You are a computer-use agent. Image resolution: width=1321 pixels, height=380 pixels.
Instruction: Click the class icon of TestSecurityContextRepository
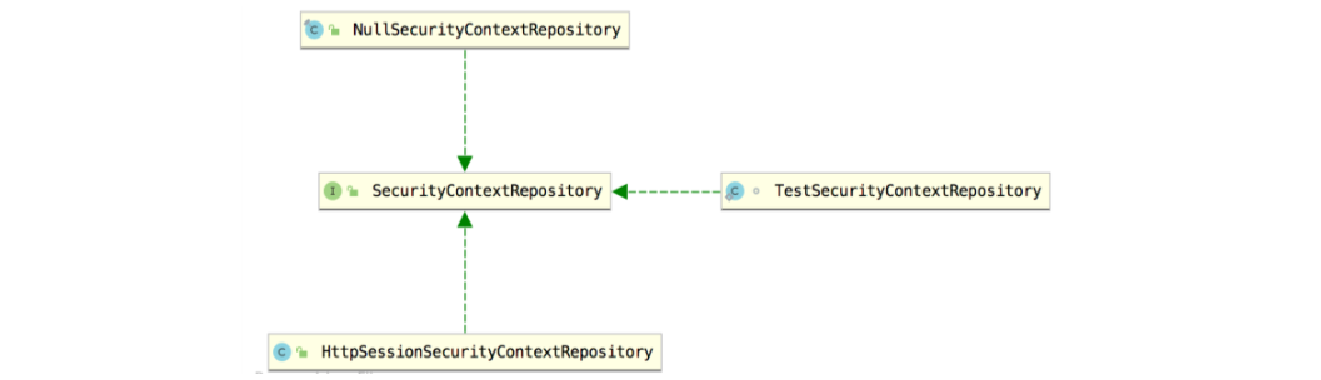pos(735,190)
